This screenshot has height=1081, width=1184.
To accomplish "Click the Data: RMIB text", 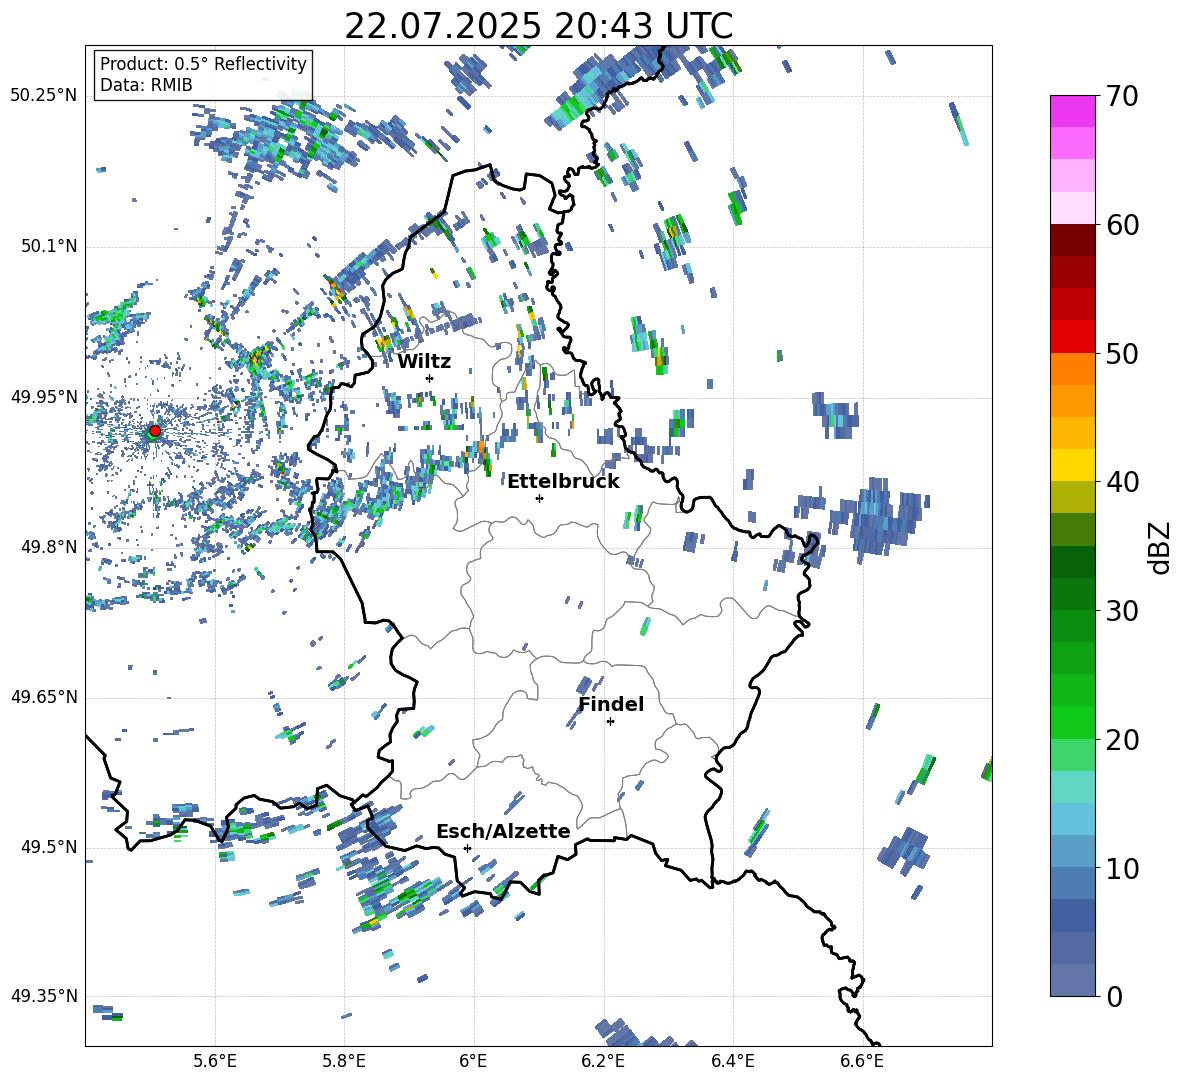I will pos(146,85).
